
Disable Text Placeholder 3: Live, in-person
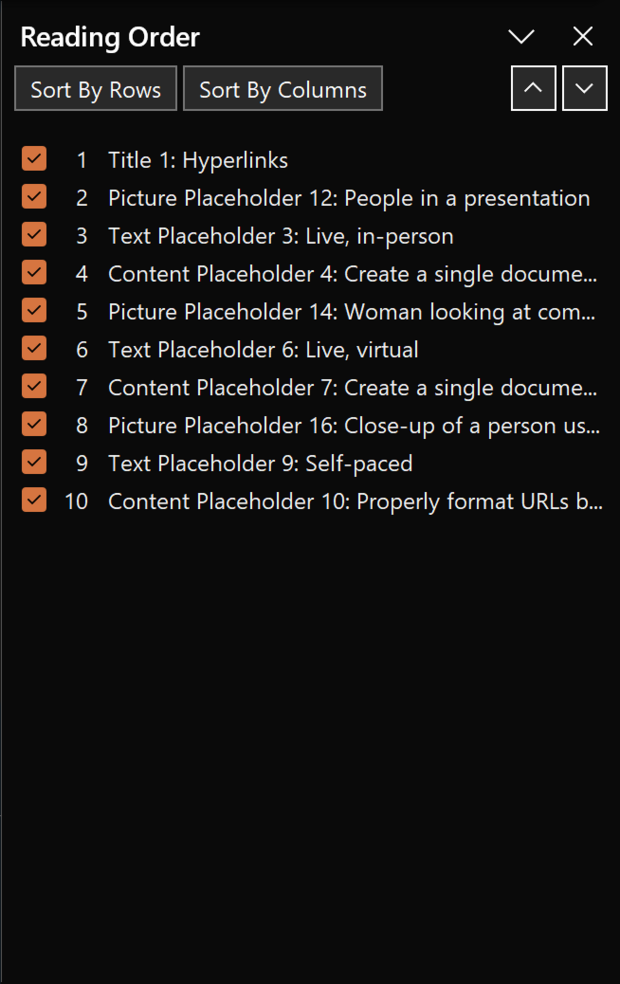[x=34, y=235]
